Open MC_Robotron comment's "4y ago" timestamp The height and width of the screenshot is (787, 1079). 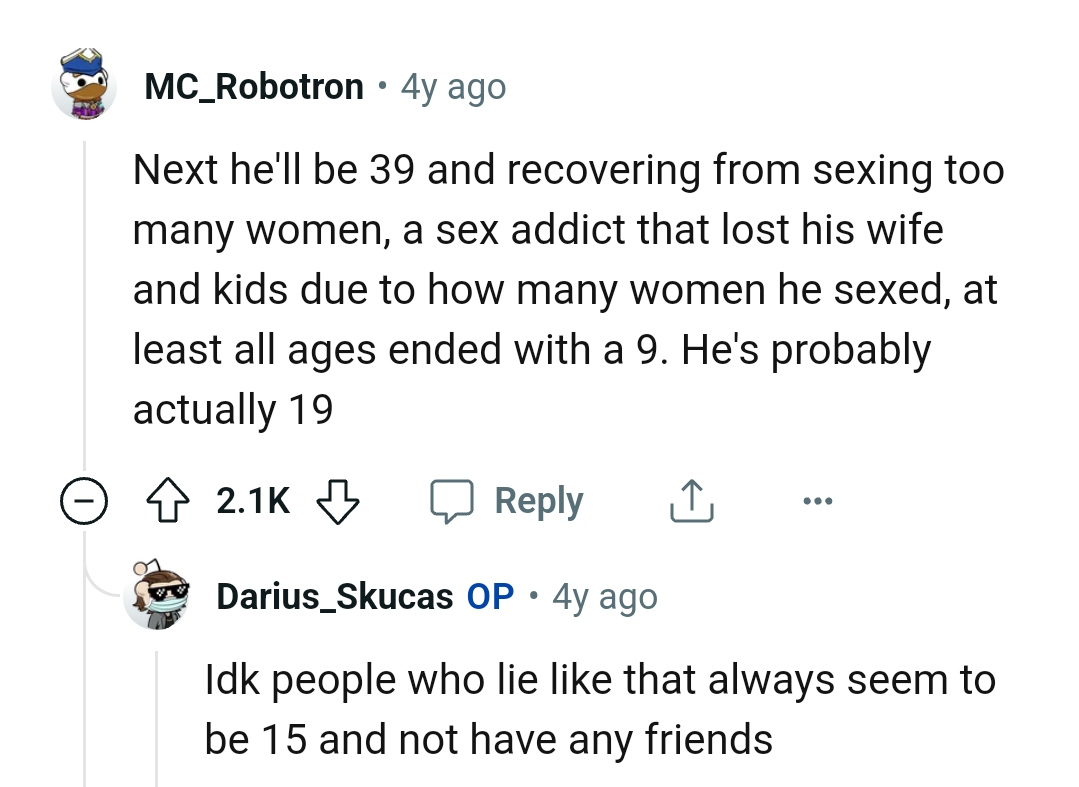(453, 87)
